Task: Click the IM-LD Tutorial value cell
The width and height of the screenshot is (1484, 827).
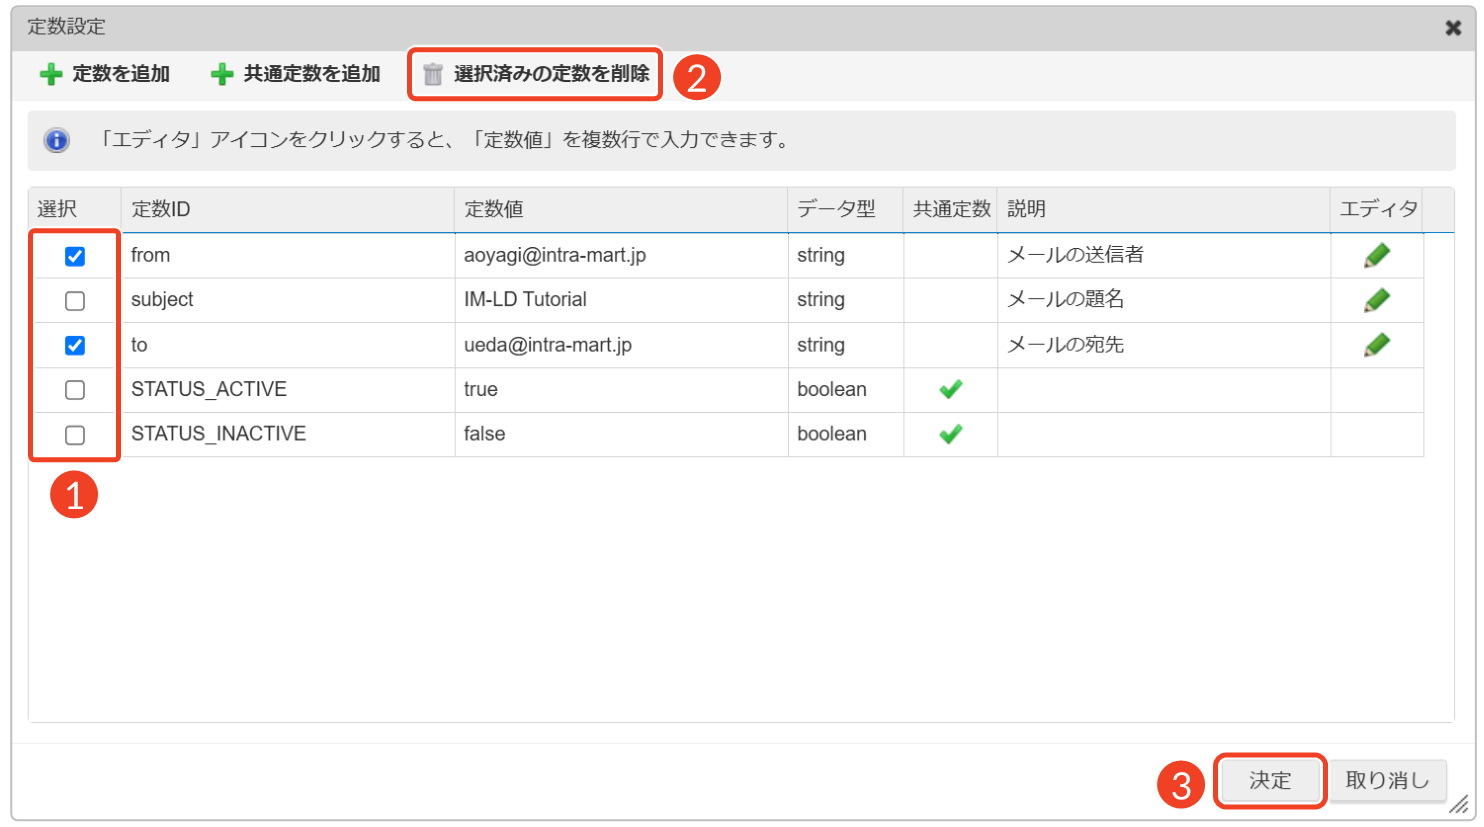Action: (x=620, y=300)
